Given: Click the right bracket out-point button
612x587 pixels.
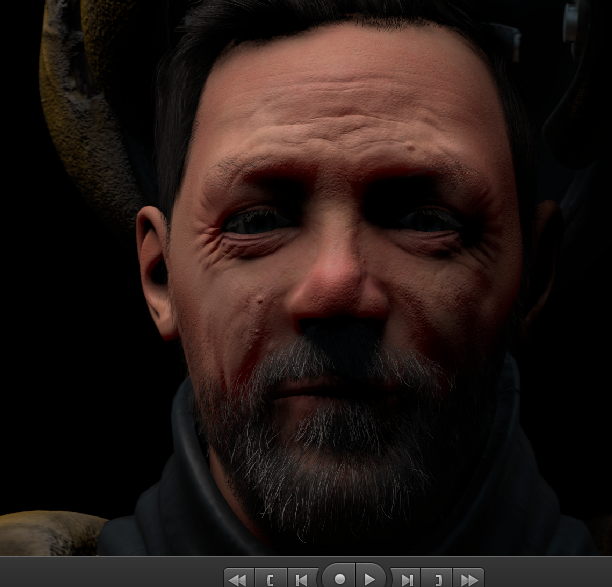Looking at the screenshot, I should [437, 578].
